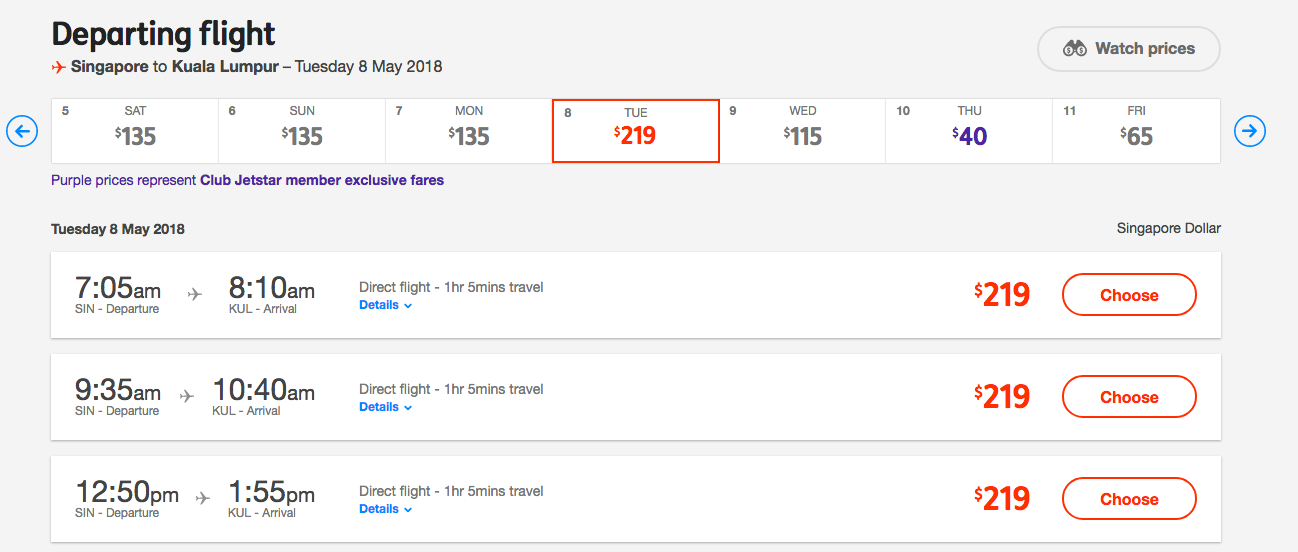The height and width of the screenshot is (552, 1298).
Task: Click the binoculars icon in Watch prices
Action: (1075, 48)
